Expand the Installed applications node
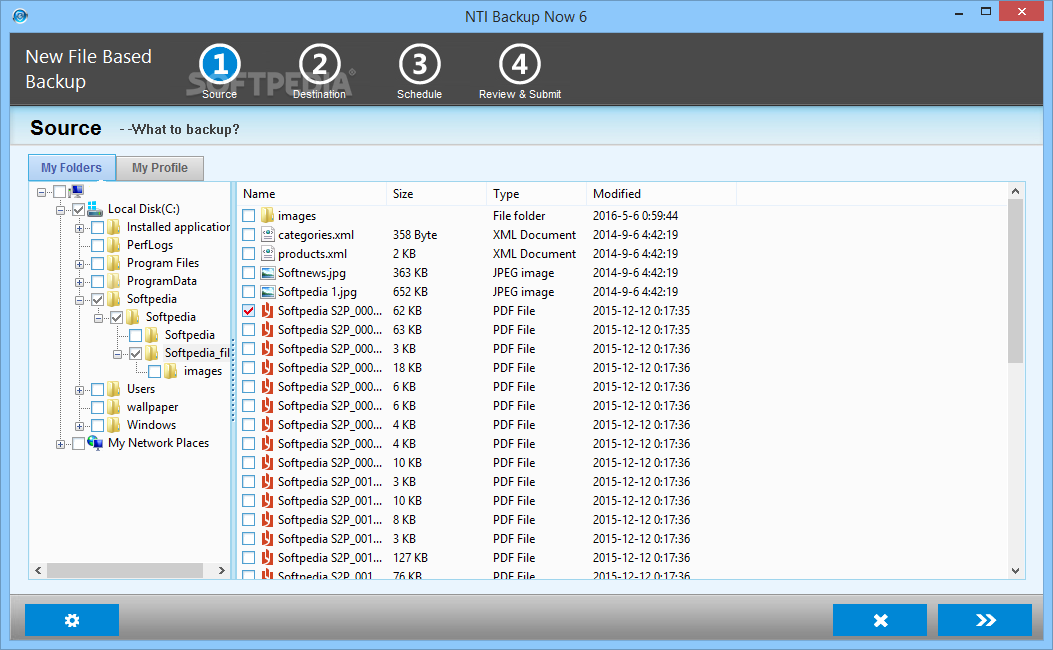This screenshot has height=650, width=1053. tap(79, 228)
